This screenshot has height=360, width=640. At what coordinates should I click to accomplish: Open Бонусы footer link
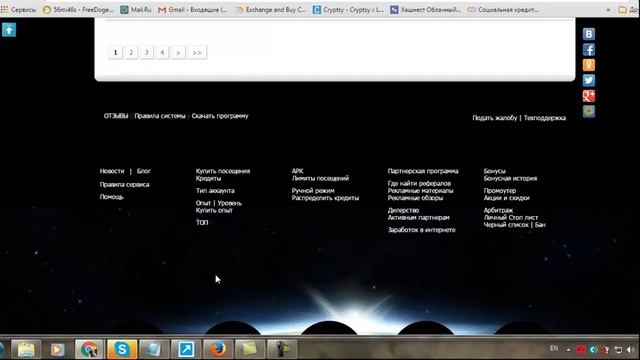[495, 171]
